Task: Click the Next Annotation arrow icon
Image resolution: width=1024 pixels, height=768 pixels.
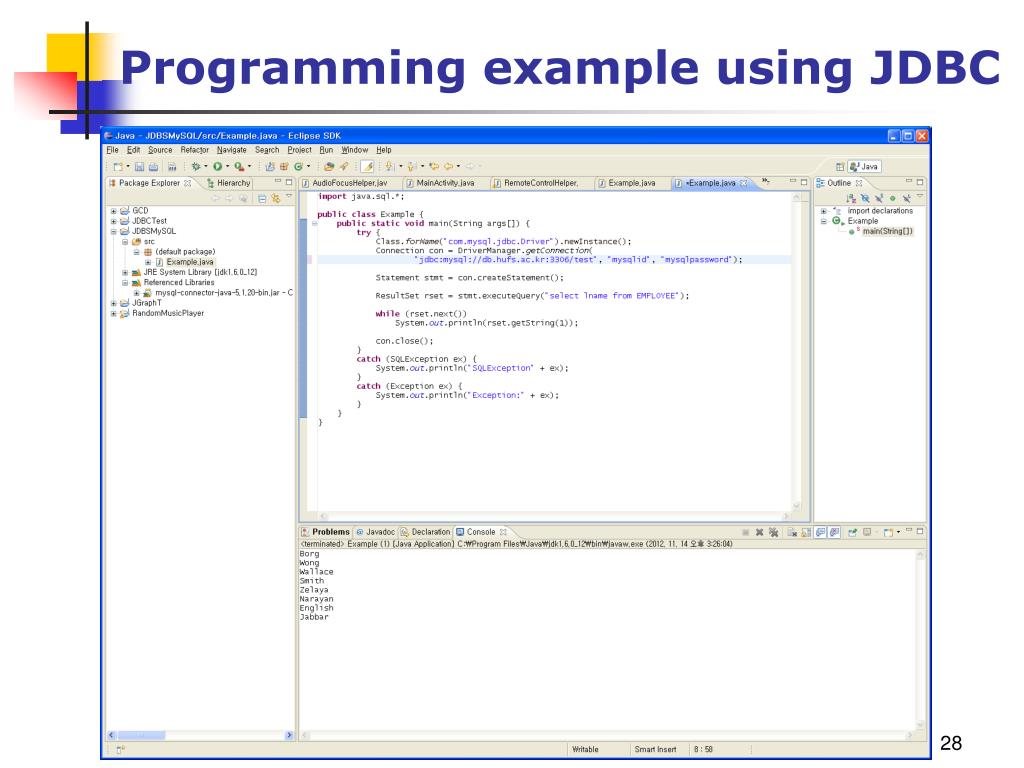Action: [389, 167]
